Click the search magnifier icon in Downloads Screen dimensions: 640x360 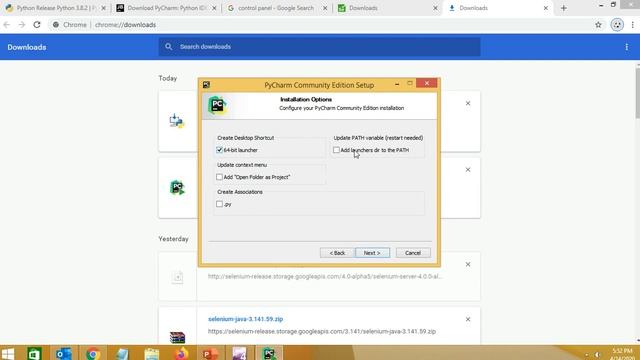[169, 47]
